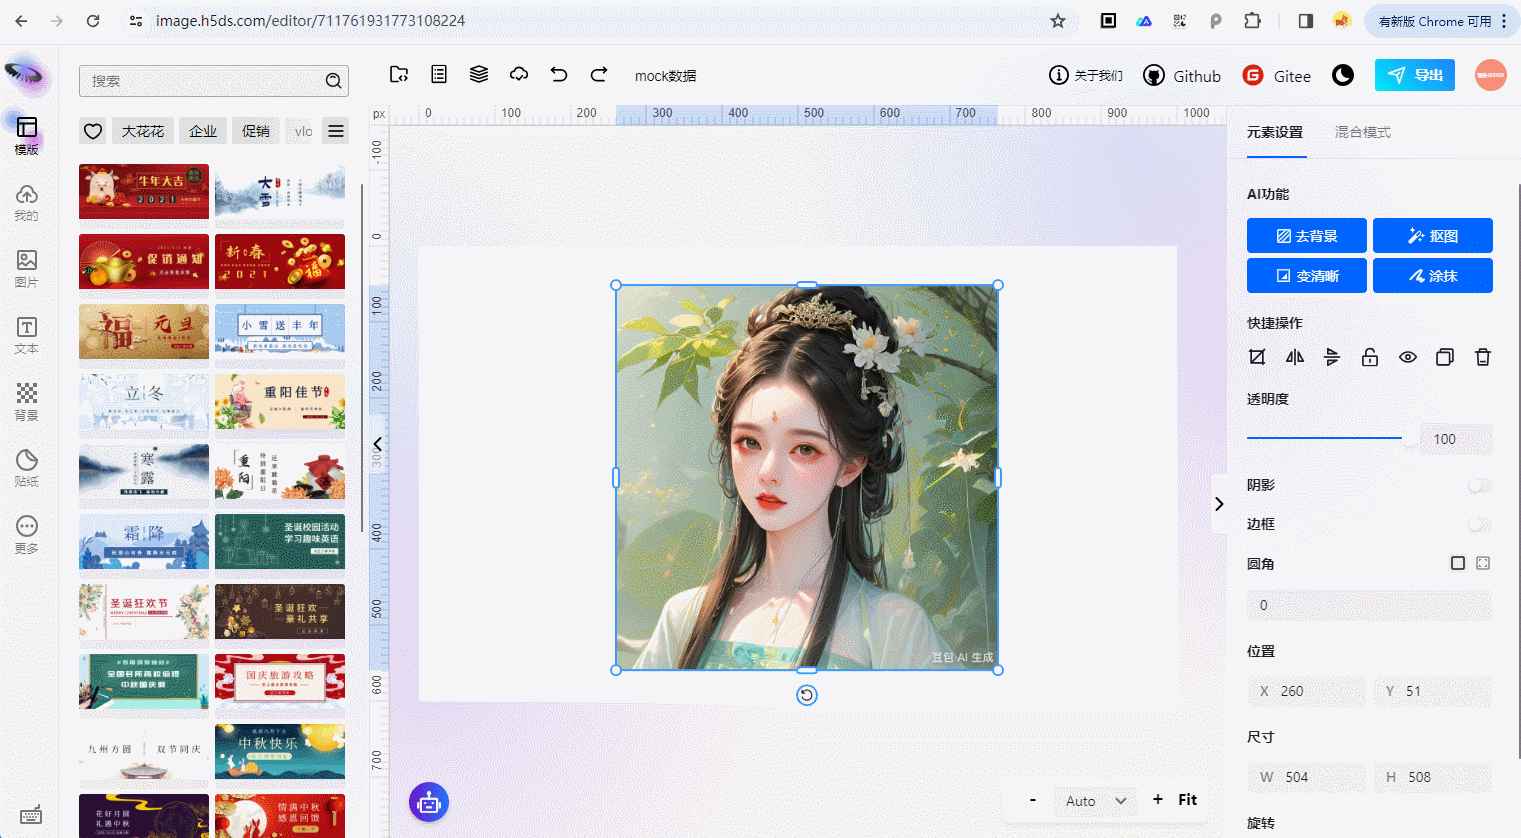Screen dimensions: 1521x838
Task: Click the 涂抹 smear button
Action: point(1433,276)
